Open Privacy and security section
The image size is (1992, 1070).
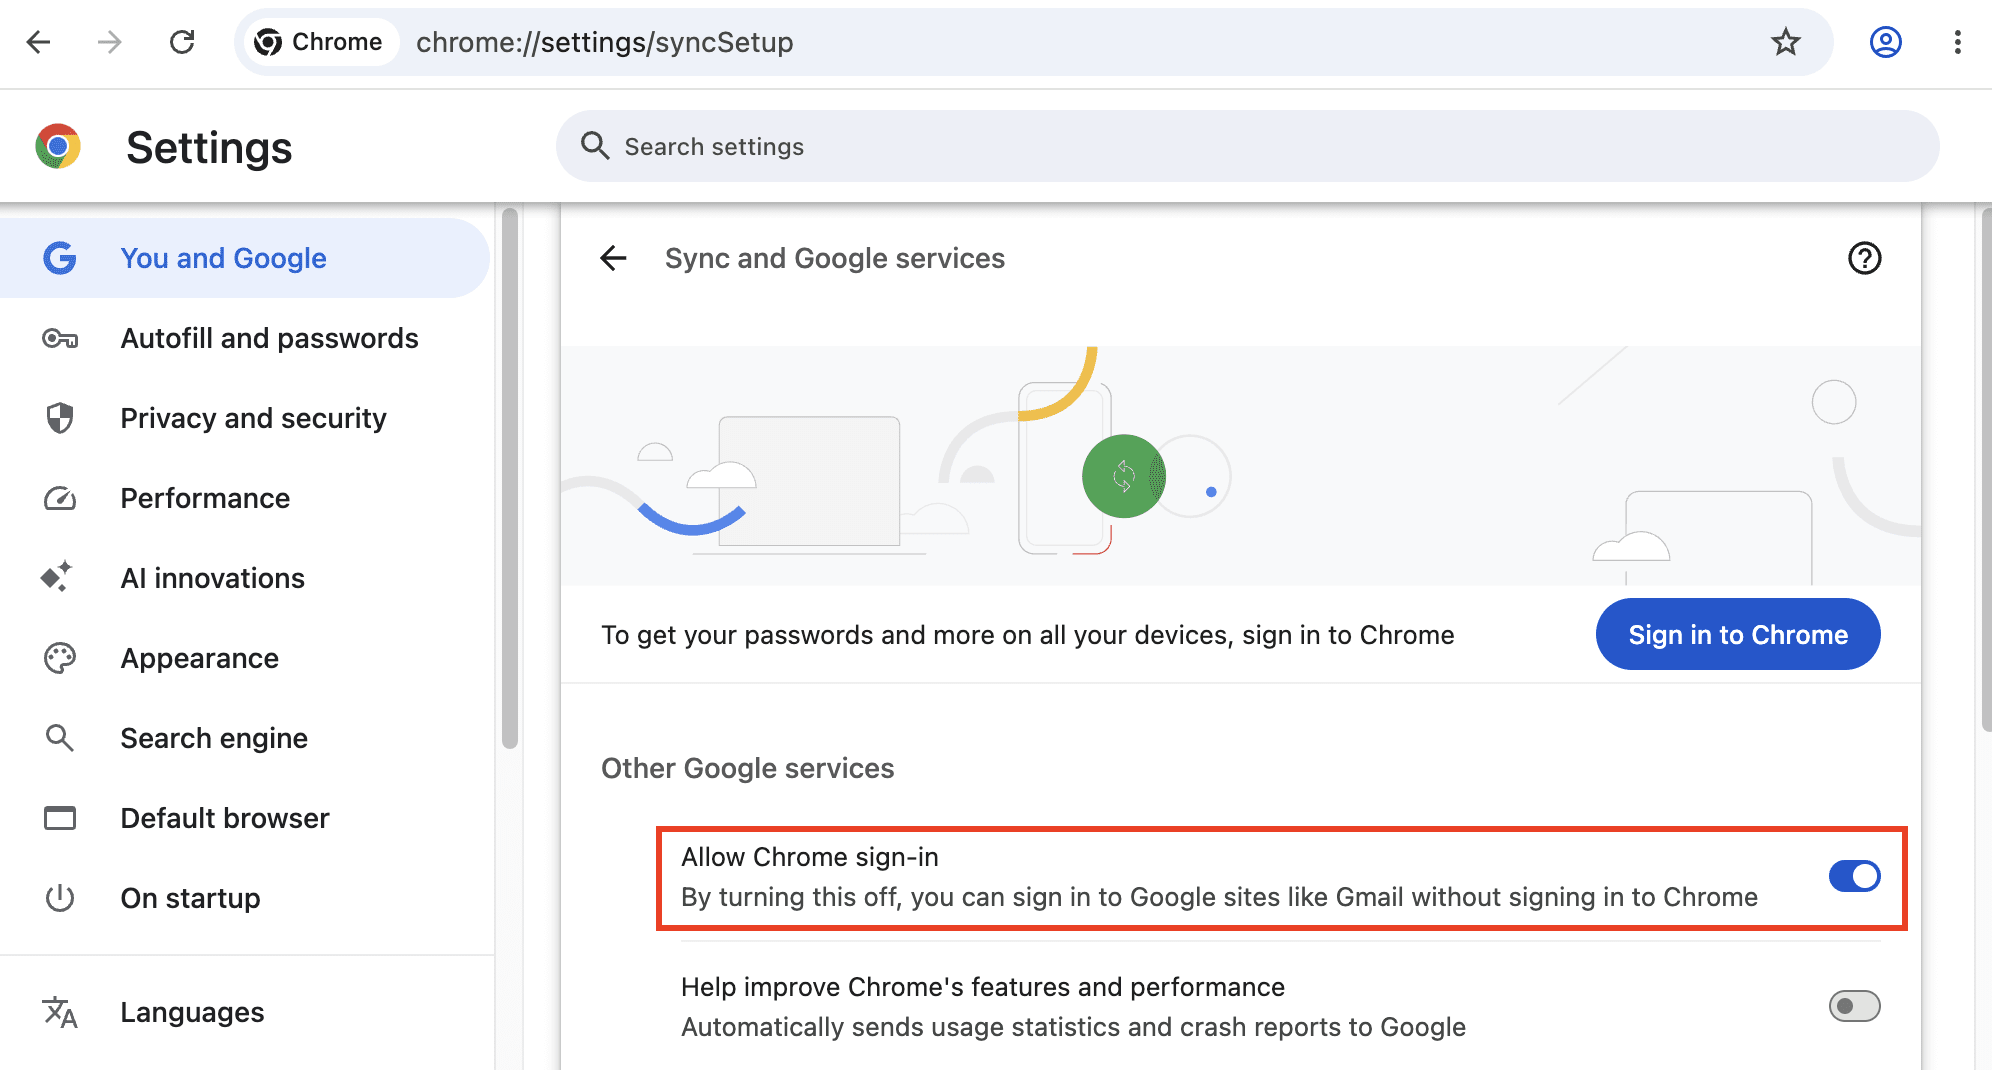click(244, 418)
